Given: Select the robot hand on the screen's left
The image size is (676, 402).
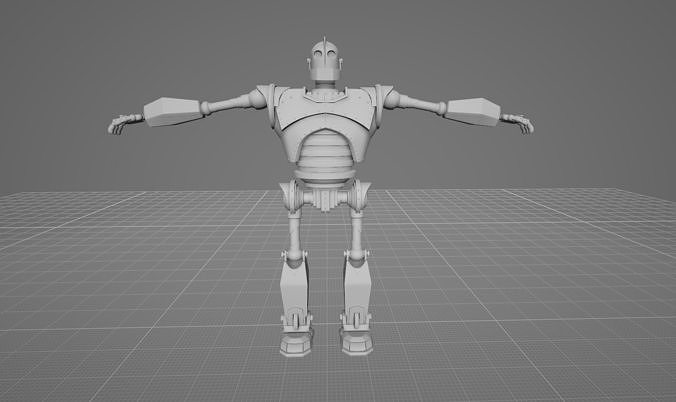Looking at the screenshot, I should tap(125, 123).
